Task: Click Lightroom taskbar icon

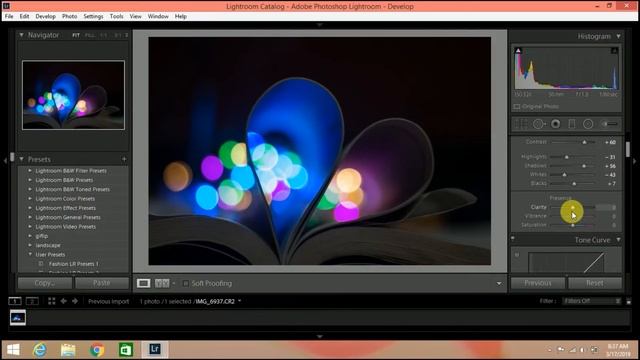Action: point(155,349)
